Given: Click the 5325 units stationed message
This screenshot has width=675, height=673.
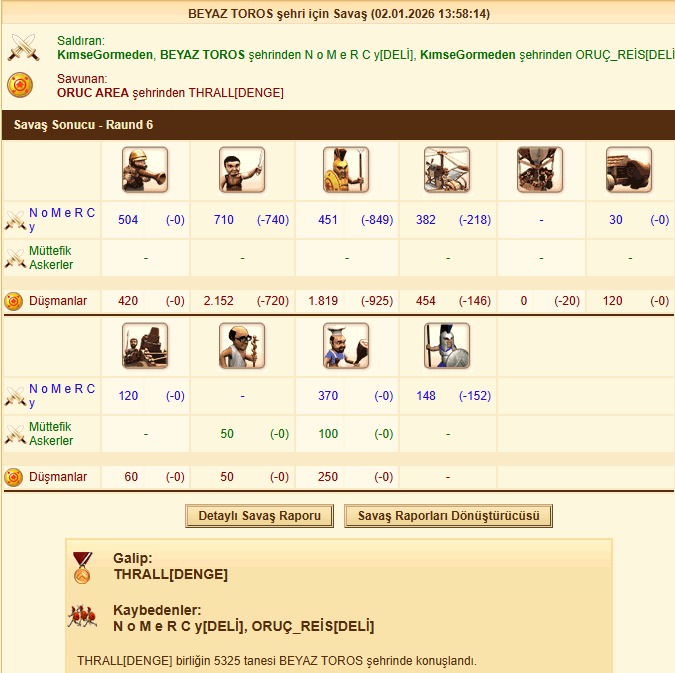Looking at the screenshot, I should [x=277, y=661].
